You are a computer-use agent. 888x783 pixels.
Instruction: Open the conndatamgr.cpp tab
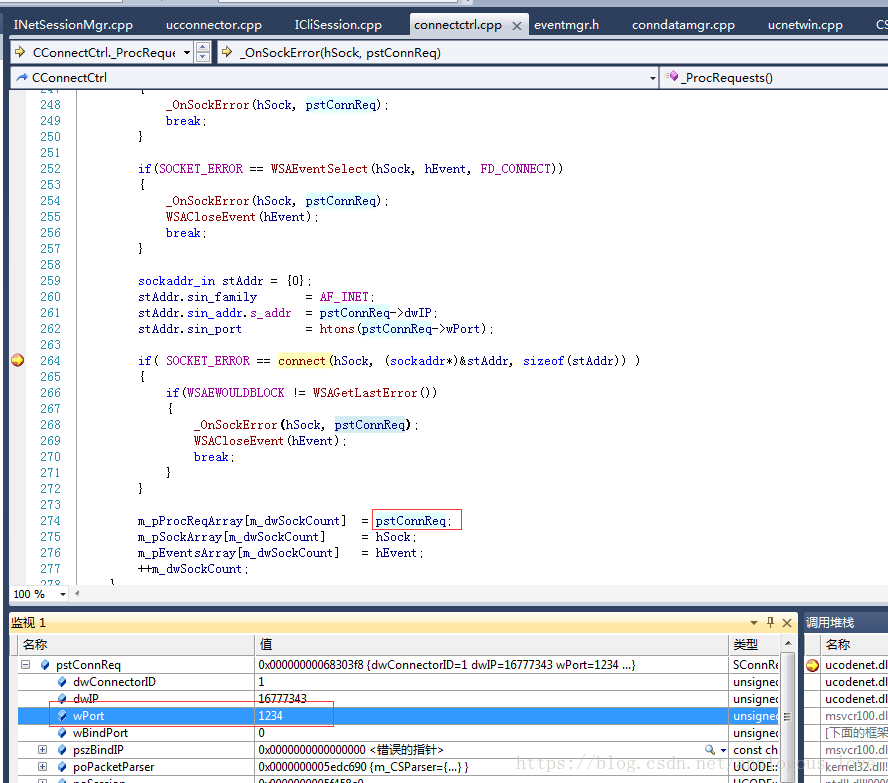tap(681, 24)
